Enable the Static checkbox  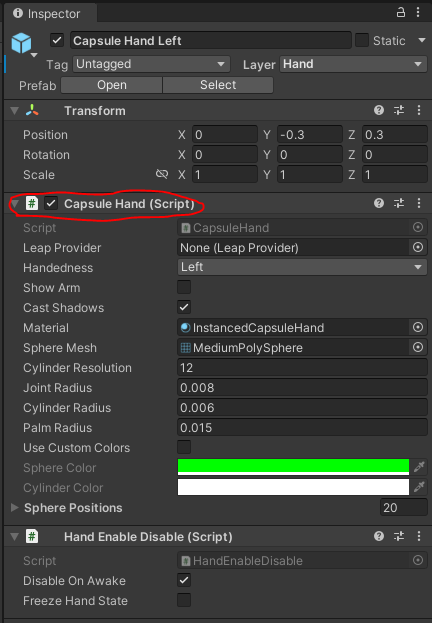[x=362, y=40]
